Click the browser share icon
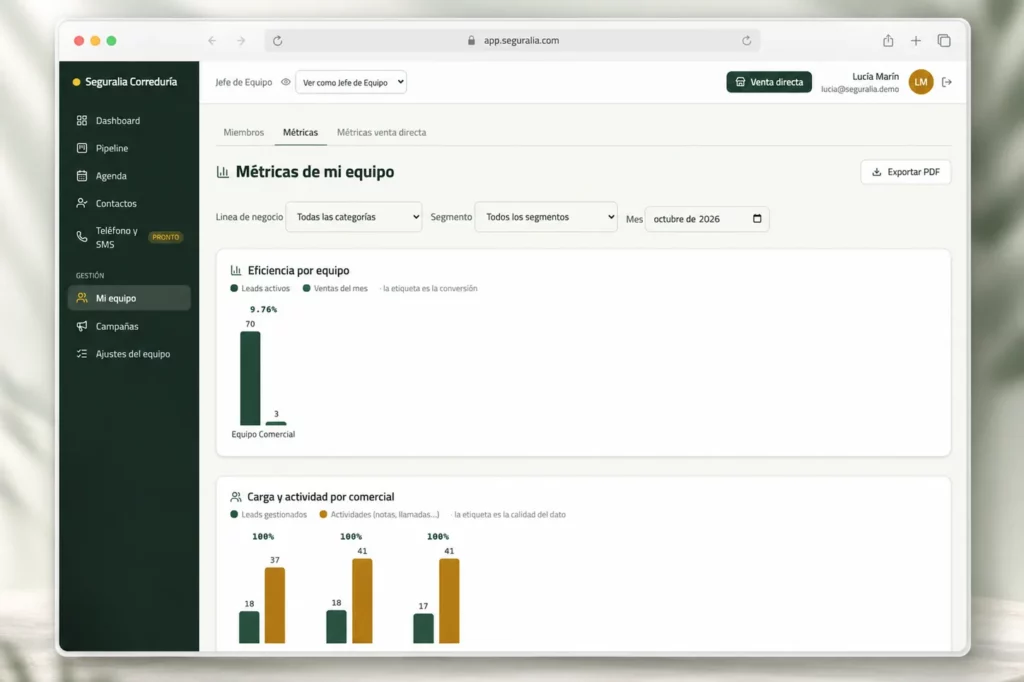Viewport: 1024px width, 682px height. click(x=888, y=41)
